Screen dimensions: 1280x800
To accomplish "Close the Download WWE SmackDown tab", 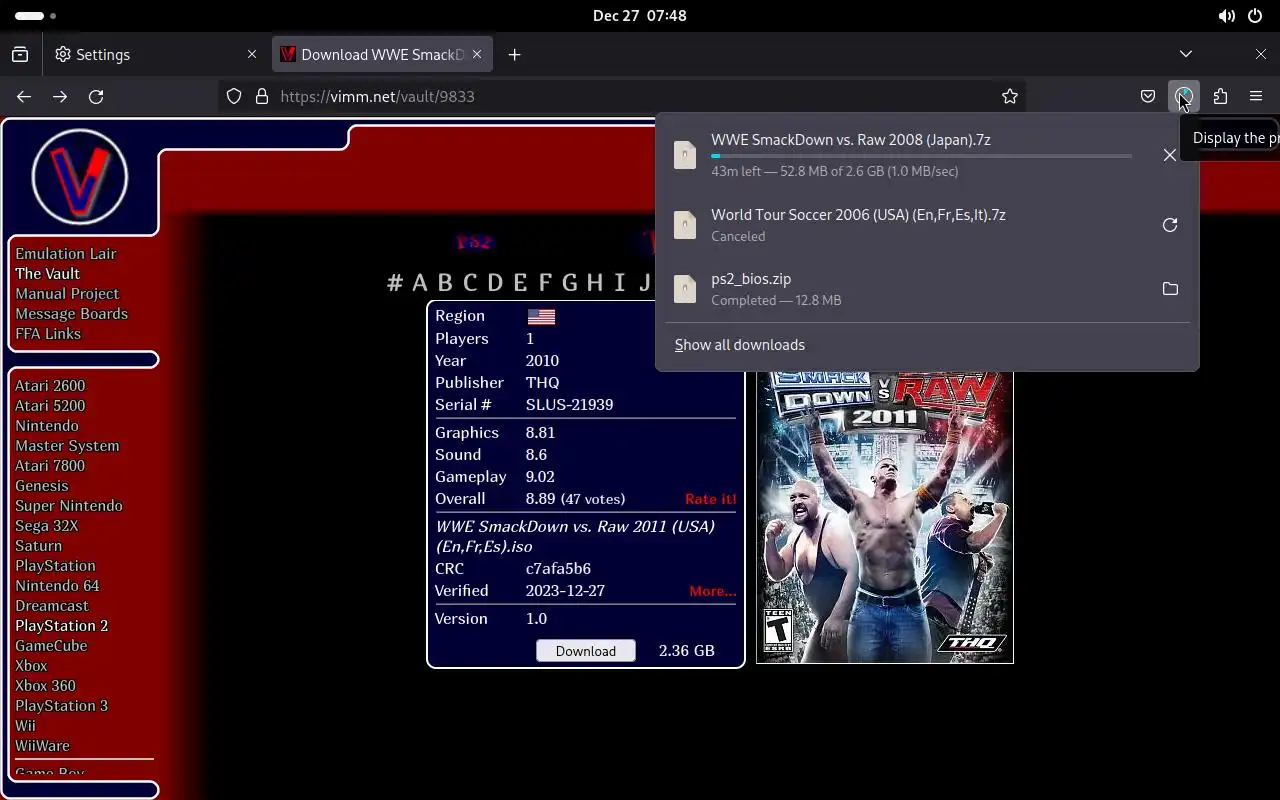I will (477, 55).
